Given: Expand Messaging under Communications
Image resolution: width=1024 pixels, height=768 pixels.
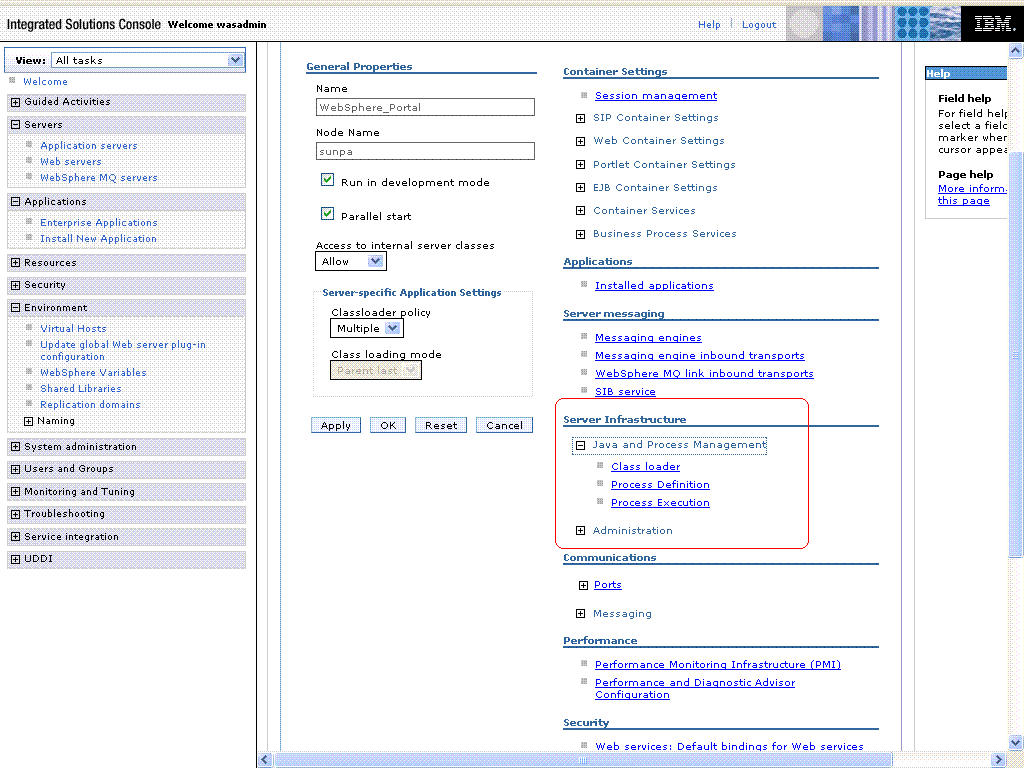Looking at the screenshot, I should coord(580,614).
